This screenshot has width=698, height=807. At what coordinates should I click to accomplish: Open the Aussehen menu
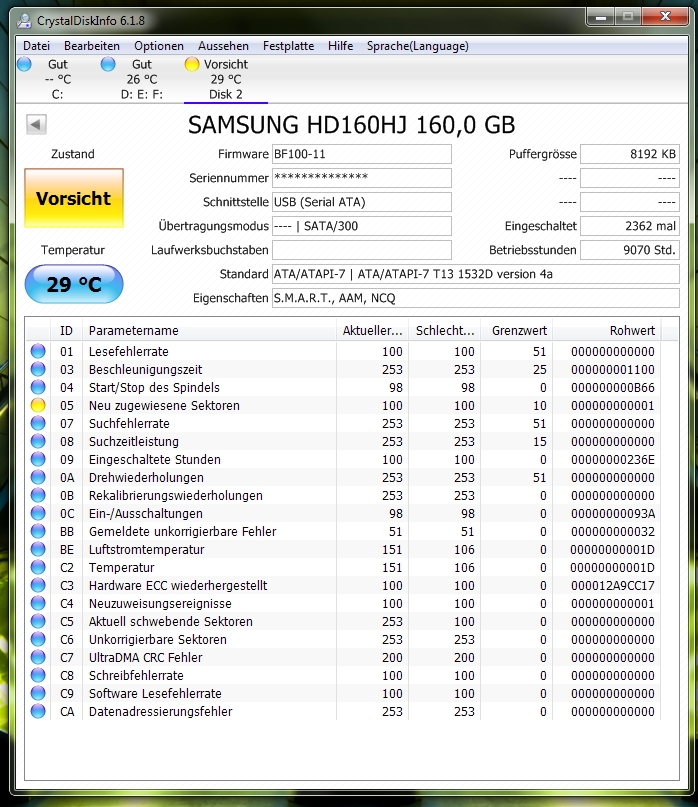[223, 46]
